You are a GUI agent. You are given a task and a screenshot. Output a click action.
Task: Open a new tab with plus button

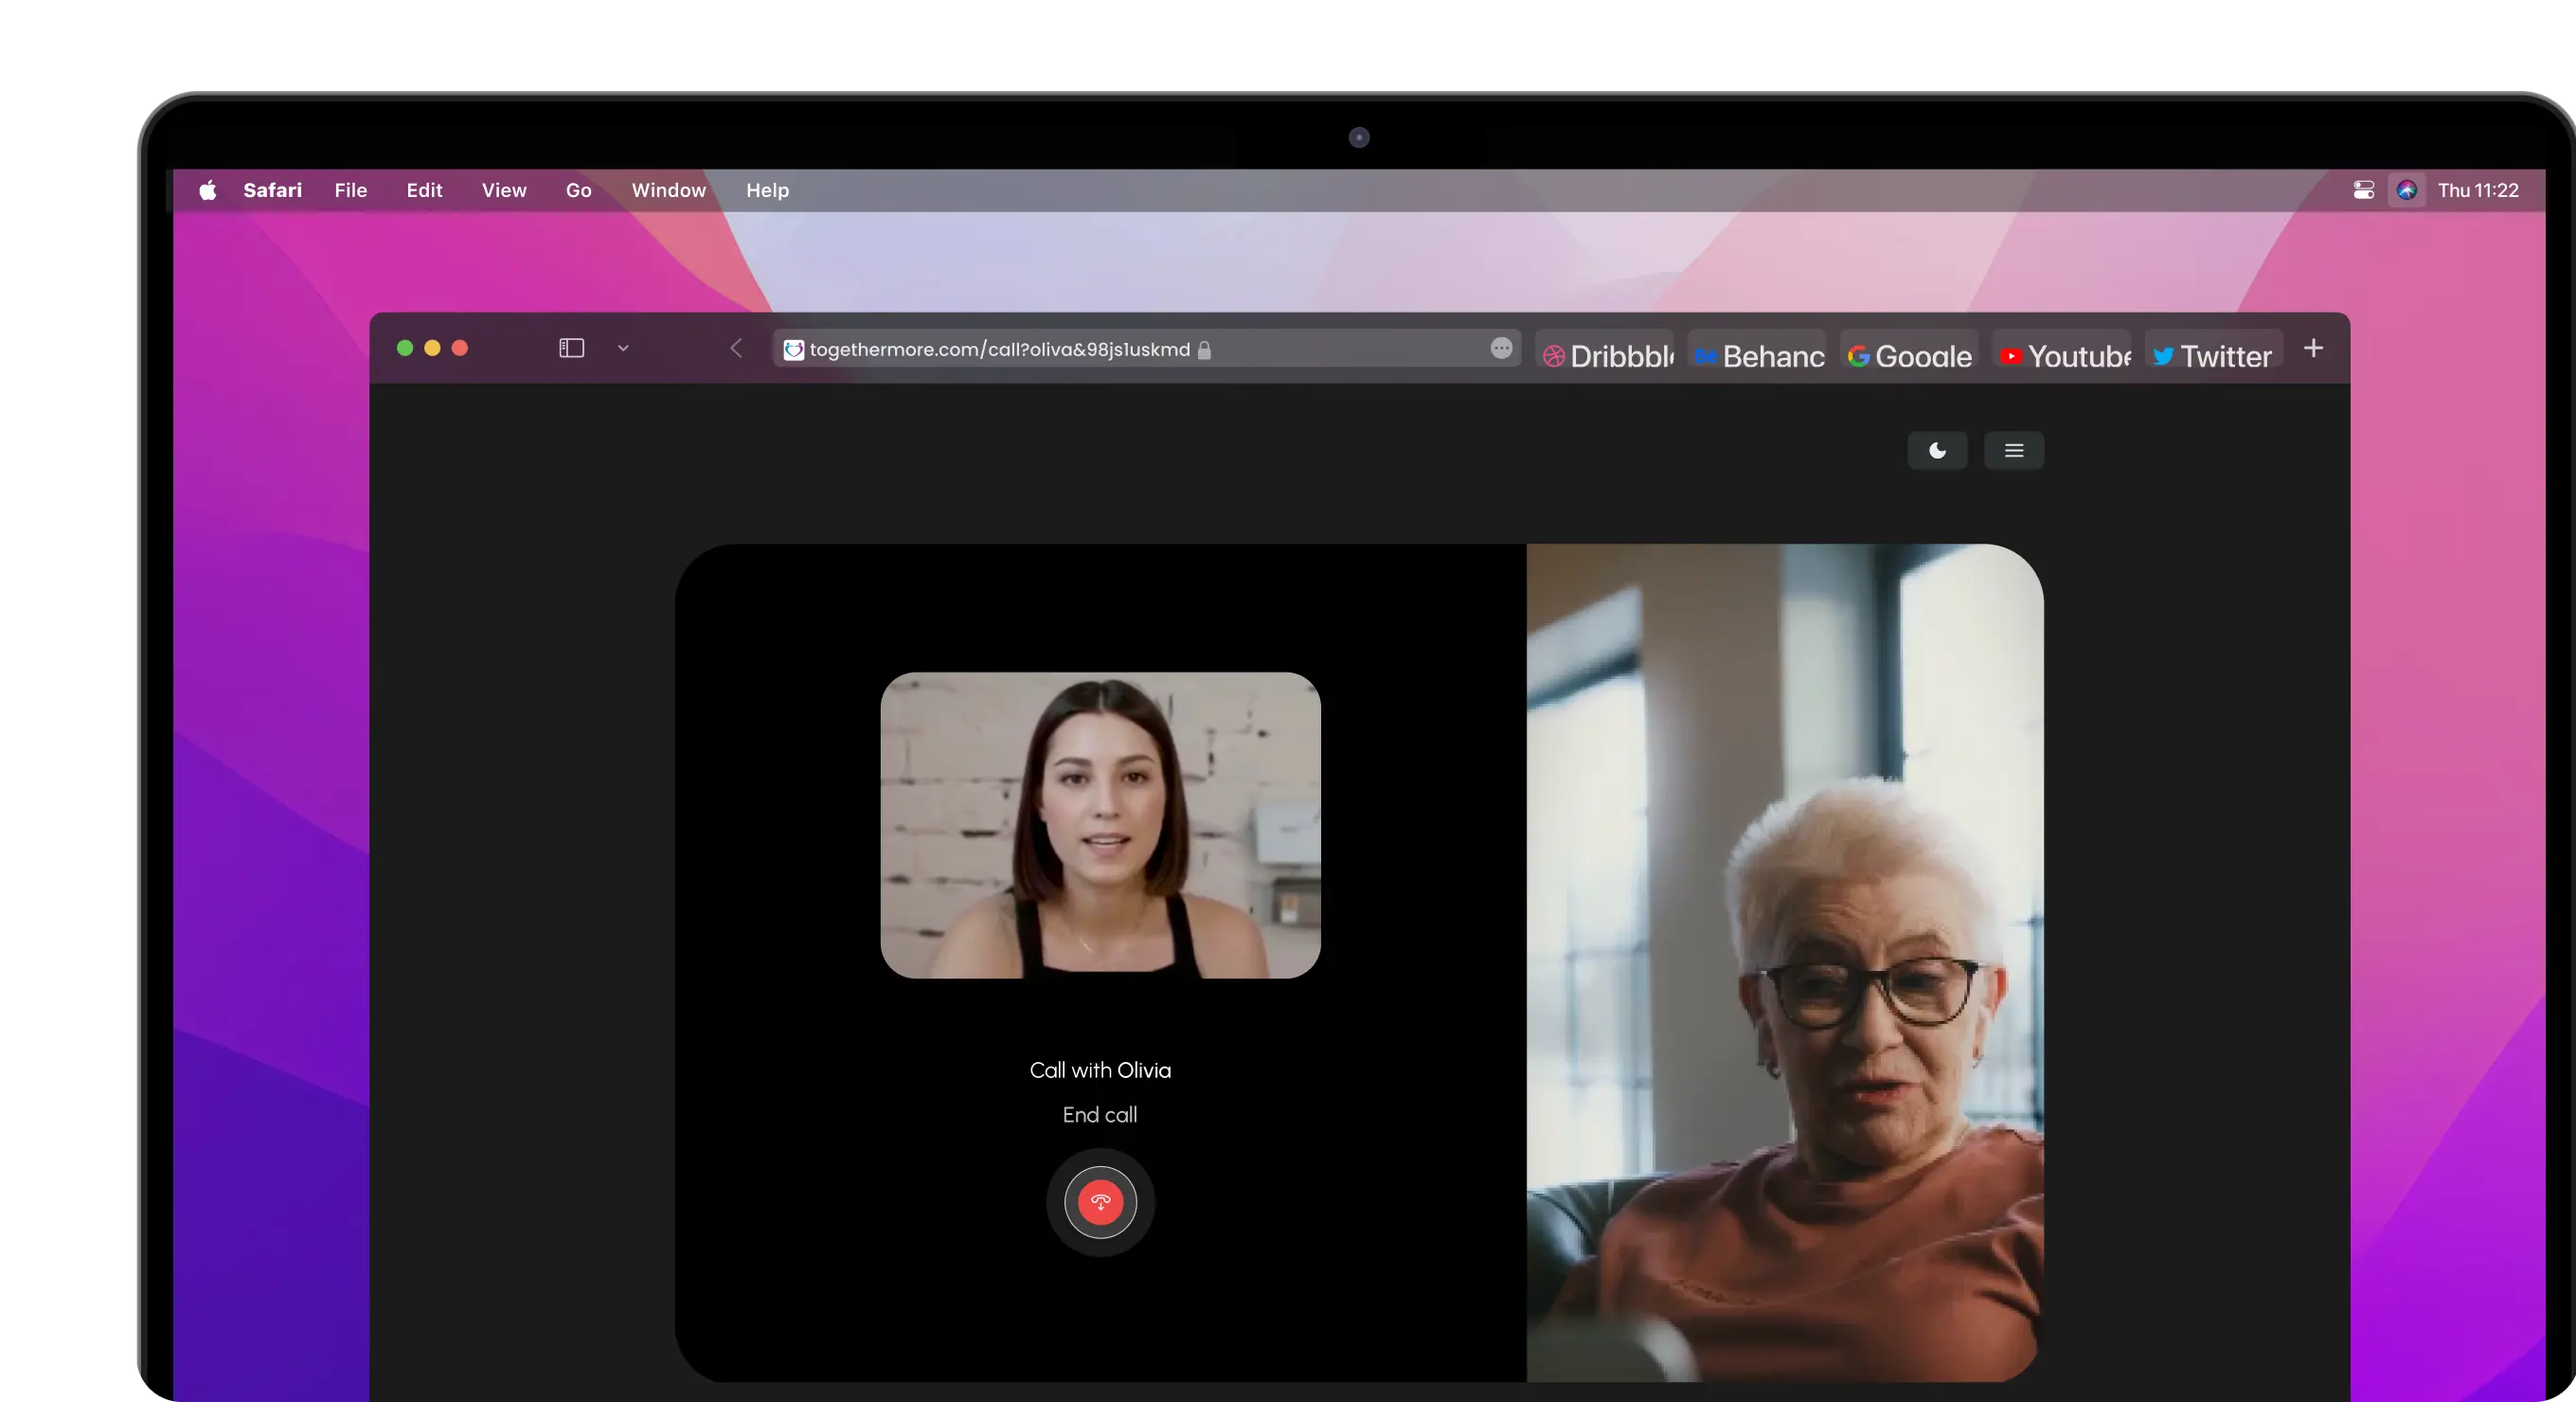tap(2313, 348)
